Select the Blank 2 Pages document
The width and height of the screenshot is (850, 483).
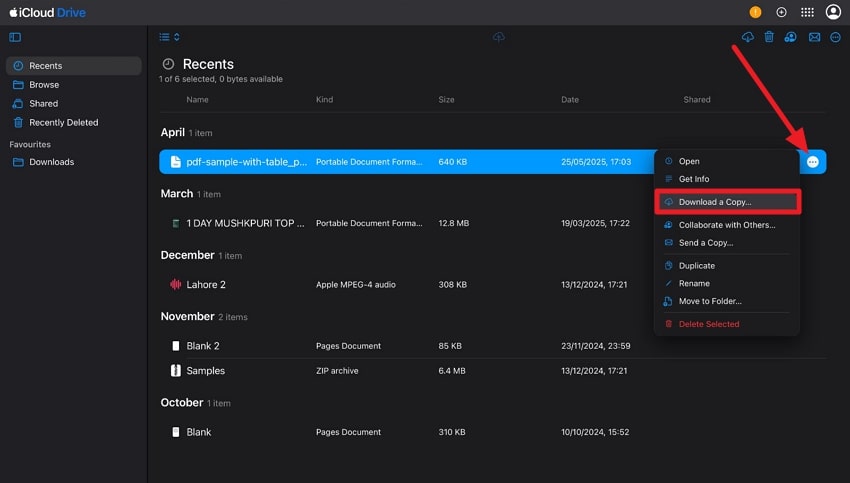pyautogui.click(x=203, y=346)
